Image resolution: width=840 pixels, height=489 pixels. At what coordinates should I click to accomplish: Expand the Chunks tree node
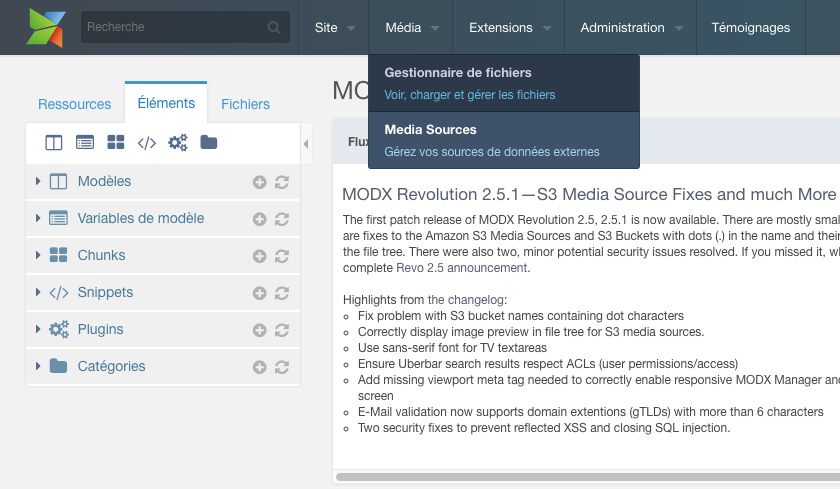(x=38, y=255)
